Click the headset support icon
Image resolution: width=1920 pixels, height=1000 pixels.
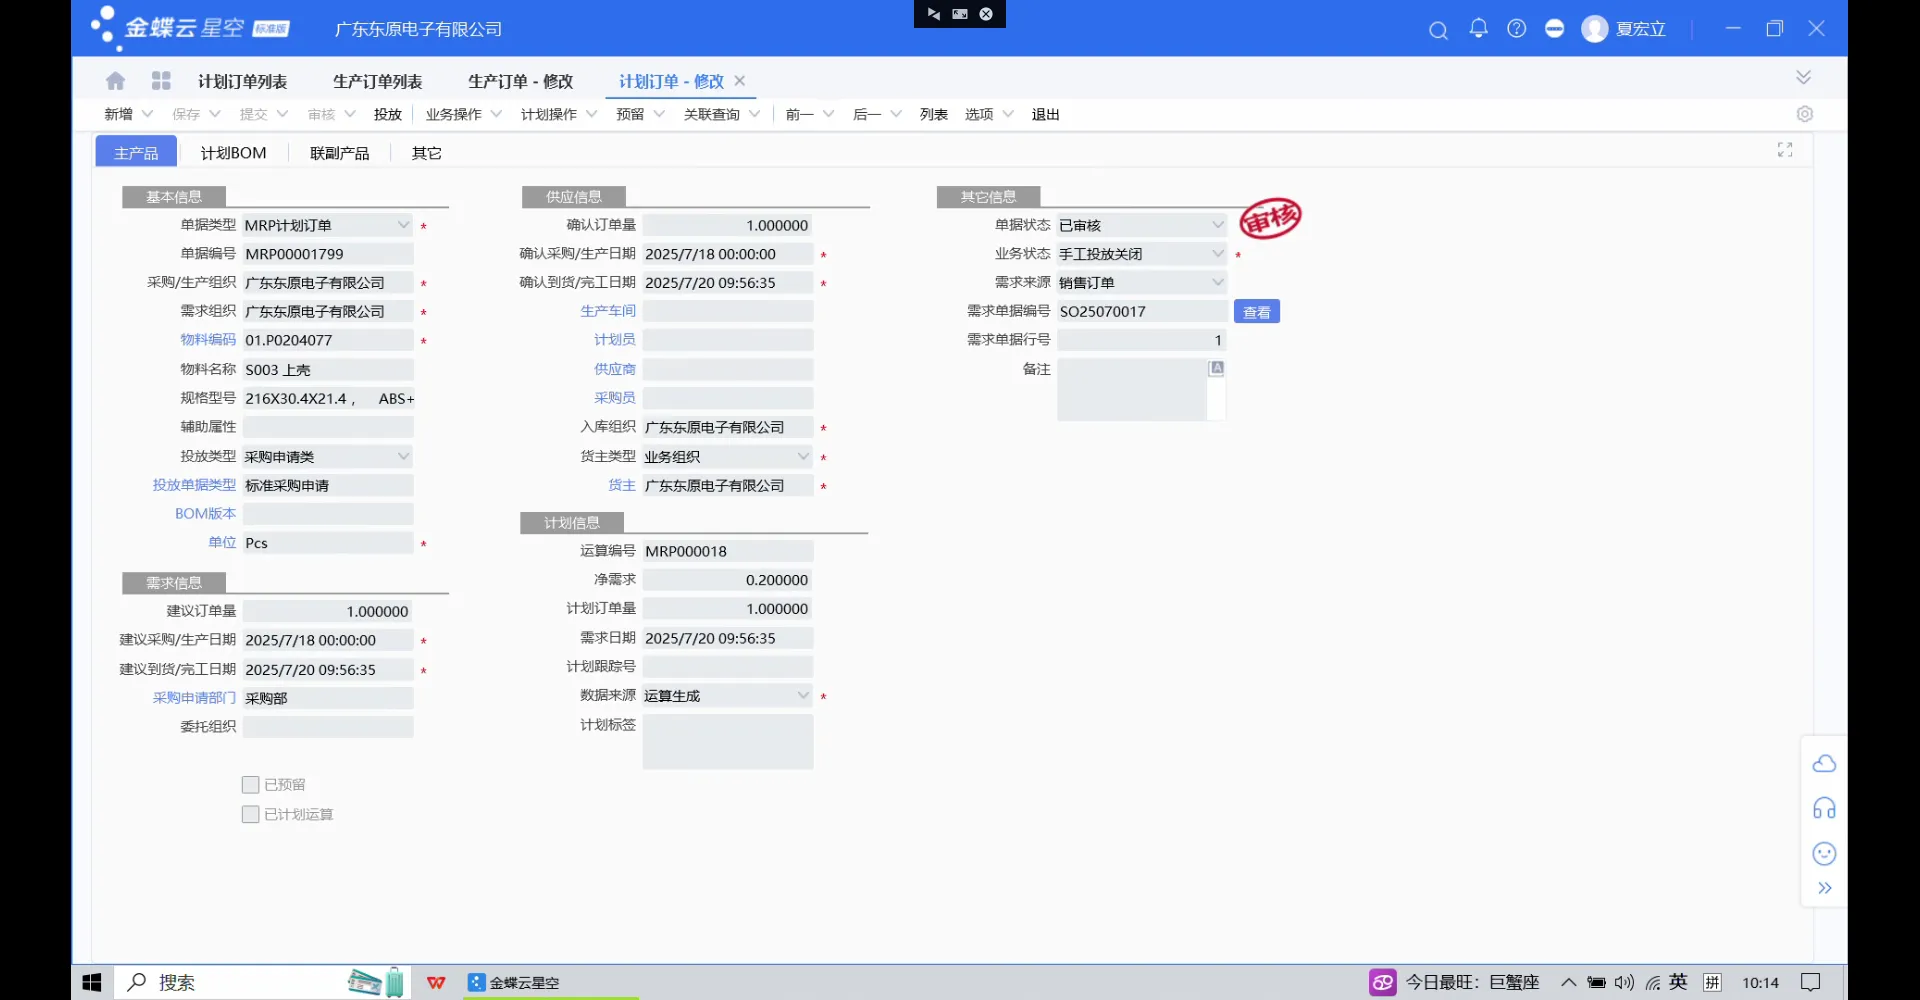coord(1824,808)
